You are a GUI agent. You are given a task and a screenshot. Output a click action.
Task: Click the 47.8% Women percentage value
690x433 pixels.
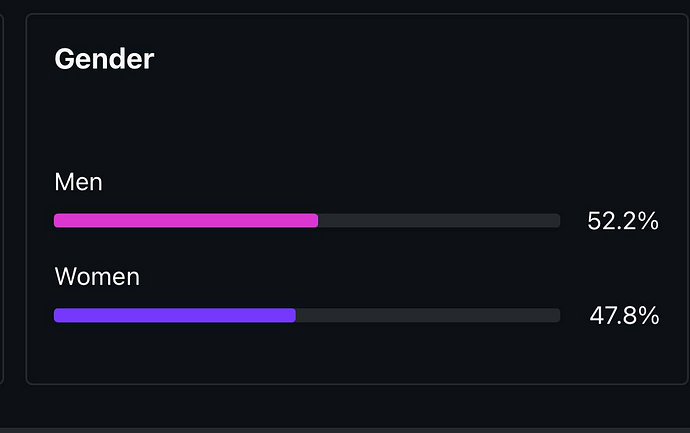click(x=623, y=316)
